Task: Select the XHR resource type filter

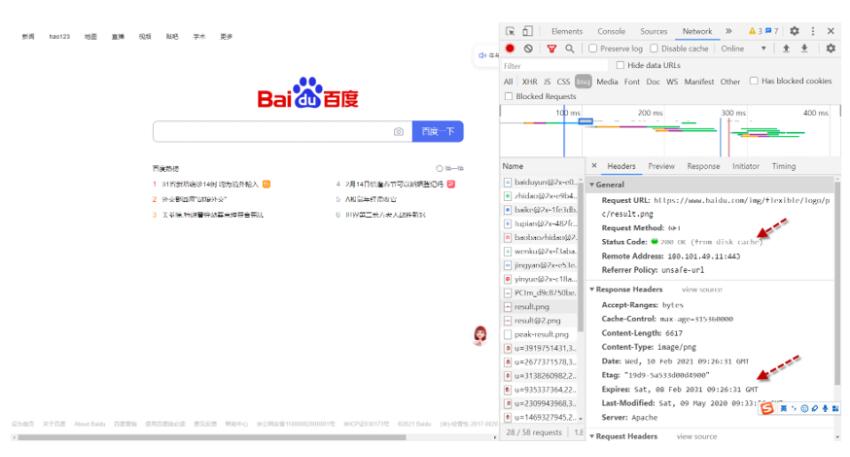Action: pos(530,82)
